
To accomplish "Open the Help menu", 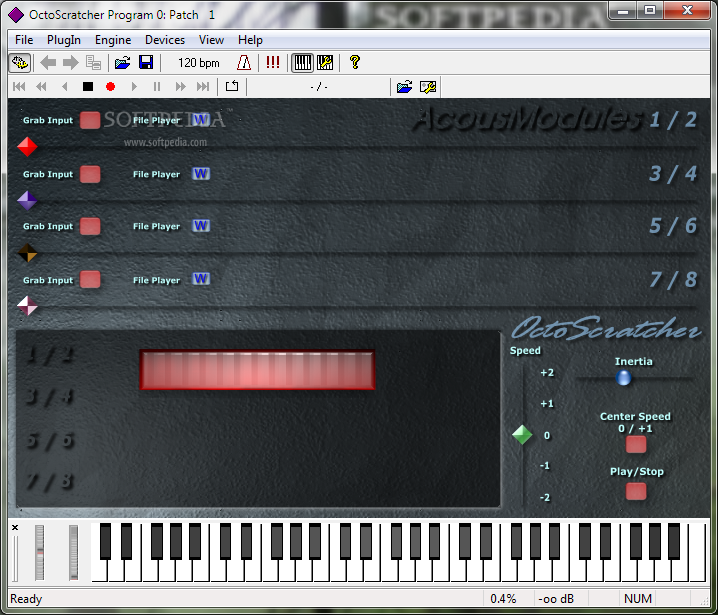I will coord(250,40).
